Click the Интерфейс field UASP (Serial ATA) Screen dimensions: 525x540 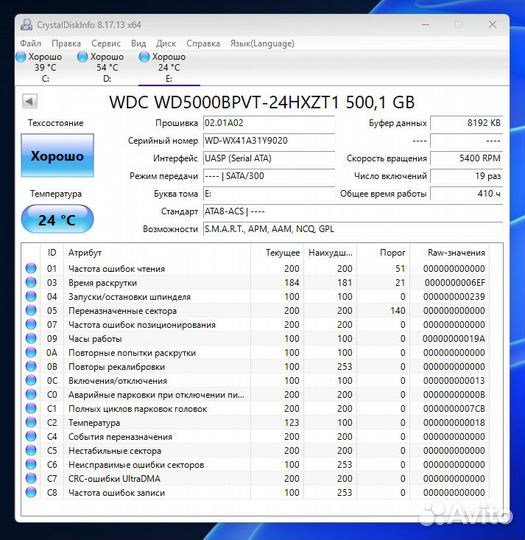269,158
